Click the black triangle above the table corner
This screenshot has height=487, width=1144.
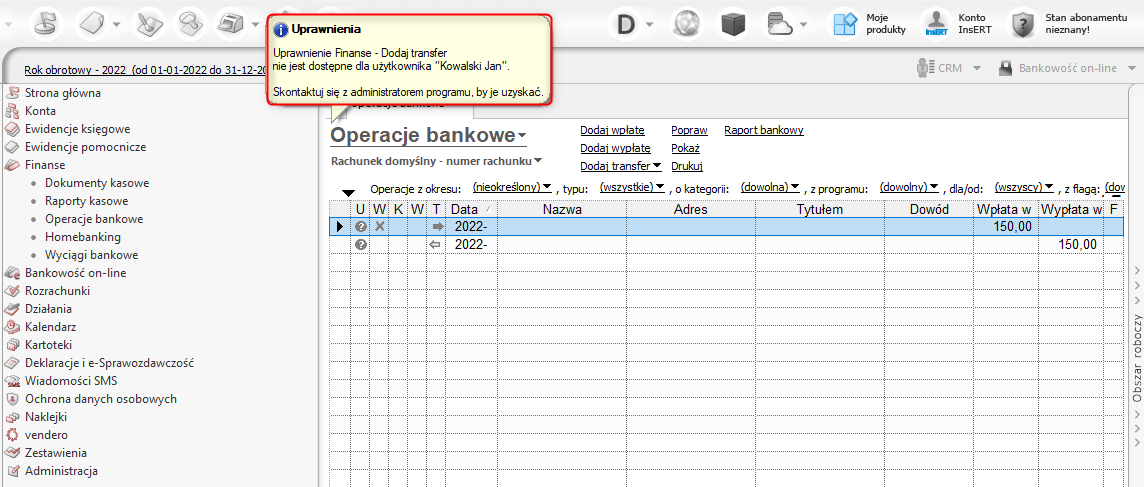(349, 193)
